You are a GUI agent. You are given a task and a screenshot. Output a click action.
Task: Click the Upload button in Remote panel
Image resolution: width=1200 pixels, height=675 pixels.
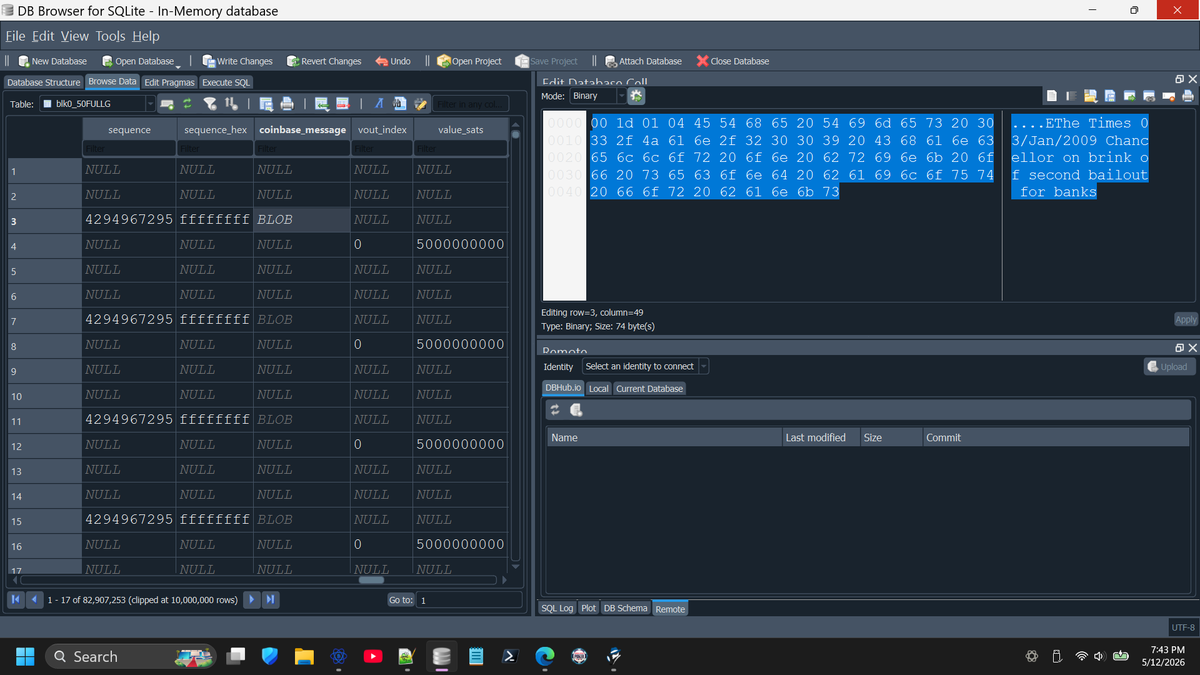click(x=1168, y=366)
